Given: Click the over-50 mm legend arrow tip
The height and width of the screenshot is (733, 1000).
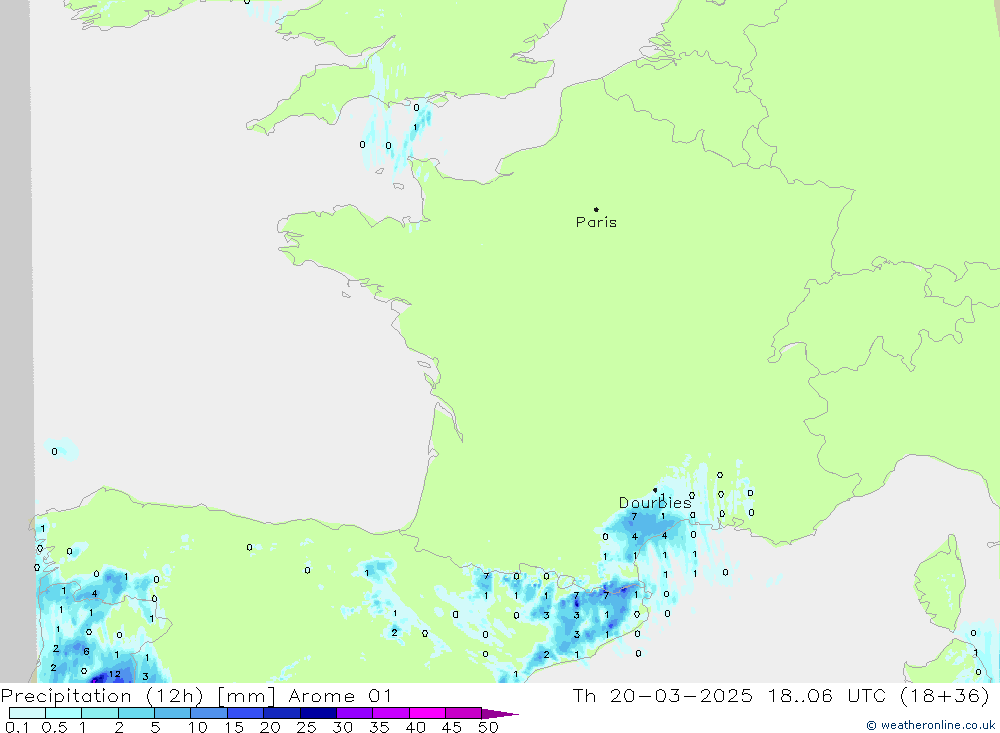Looking at the screenshot, I should 501,714.
